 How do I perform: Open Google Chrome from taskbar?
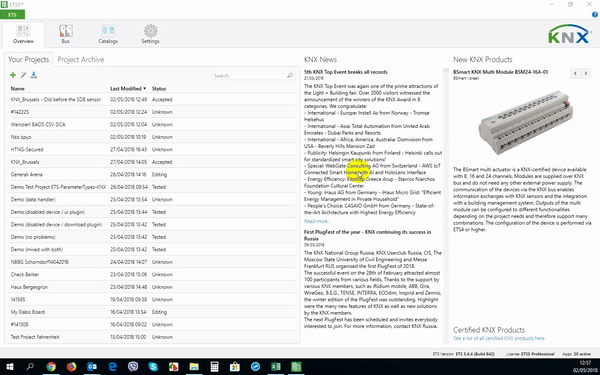tap(51, 367)
